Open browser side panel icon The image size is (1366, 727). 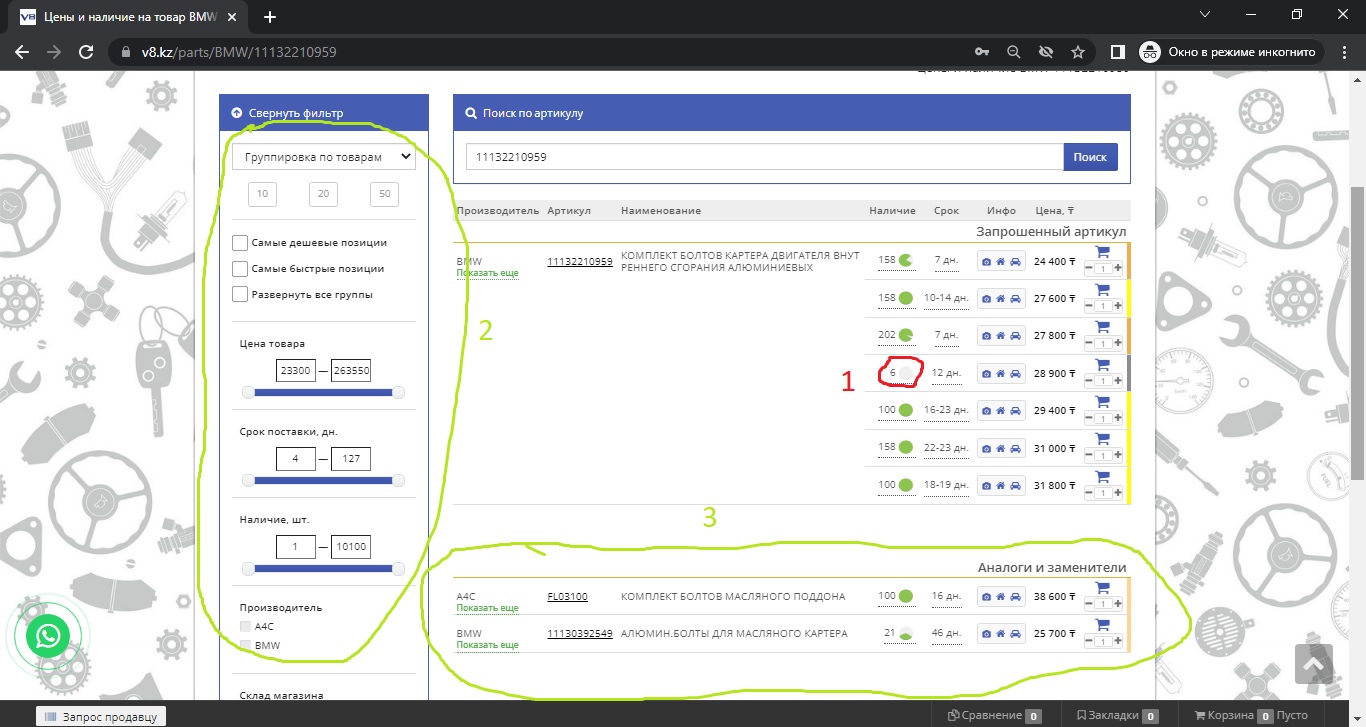pyautogui.click(x=1118, y=52)
